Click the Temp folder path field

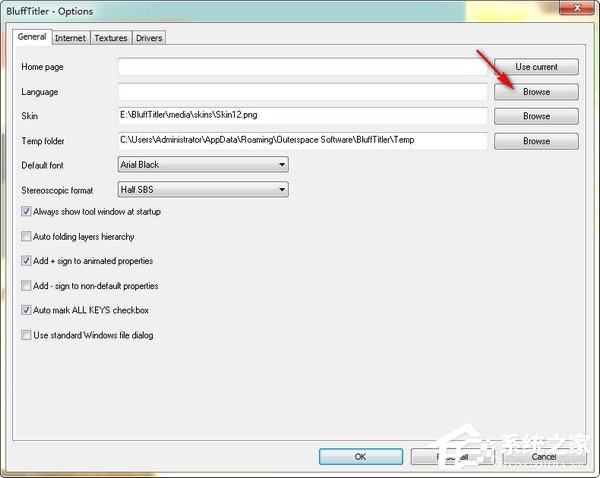tap(303, 141)
